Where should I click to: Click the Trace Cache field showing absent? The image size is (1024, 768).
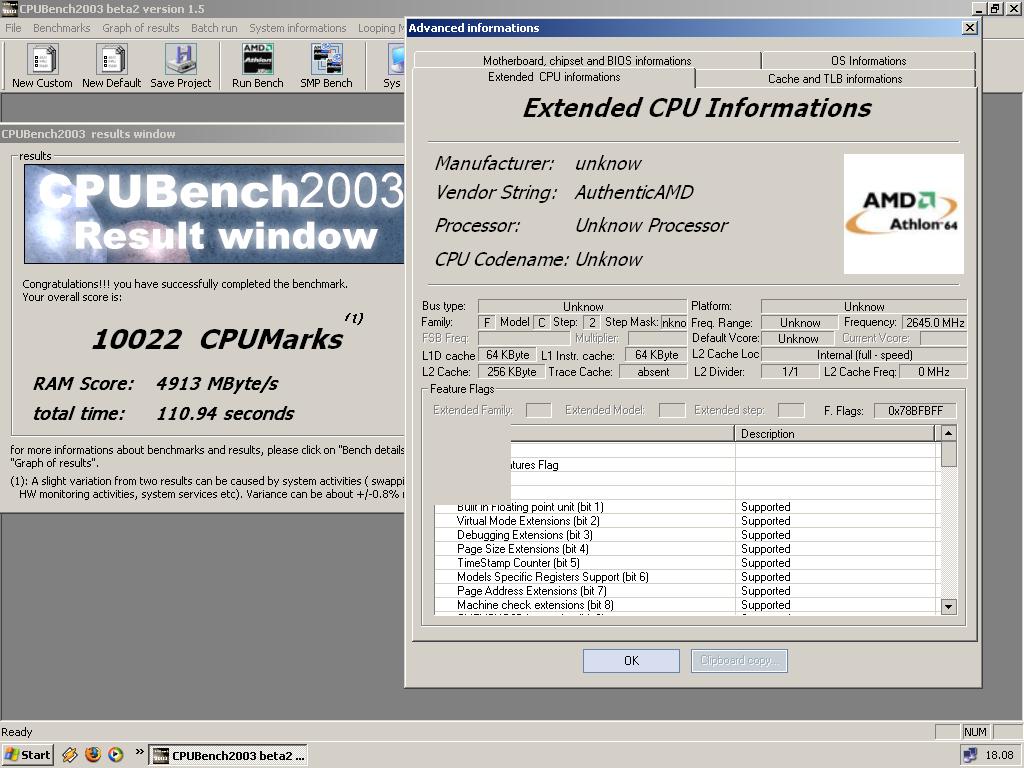tap(653, 372)
